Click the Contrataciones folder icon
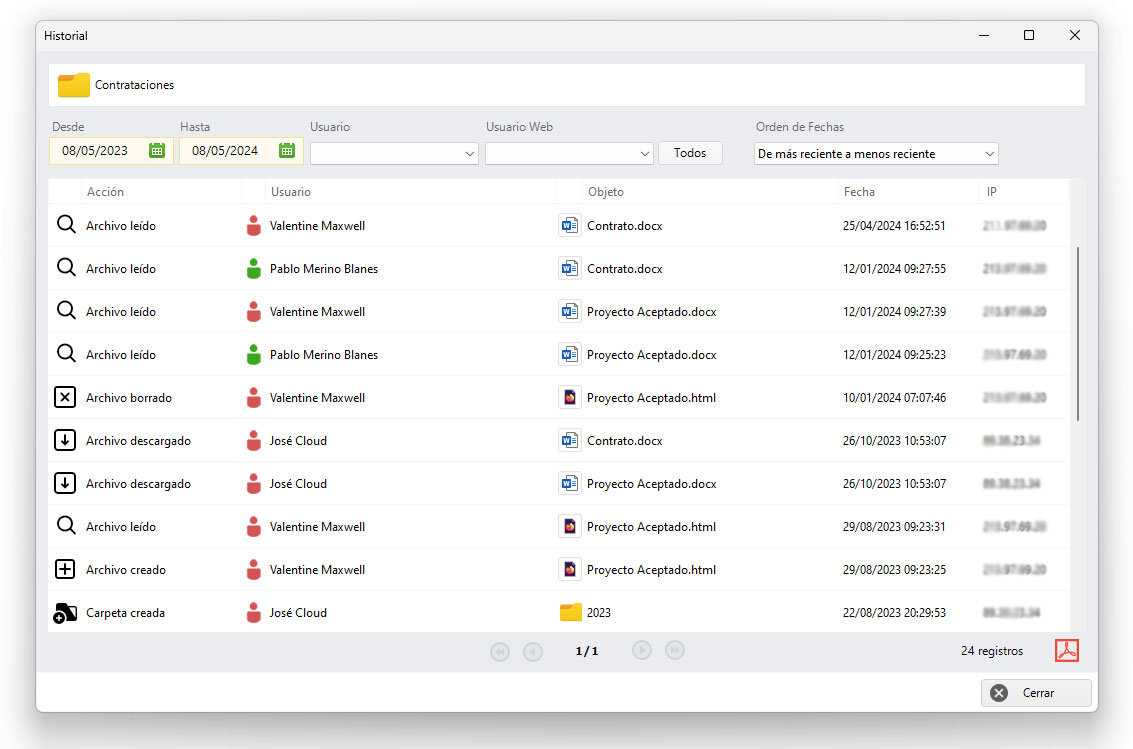Image resolution: width=1133 pixels, height=749 pixels. coord(74,85)
